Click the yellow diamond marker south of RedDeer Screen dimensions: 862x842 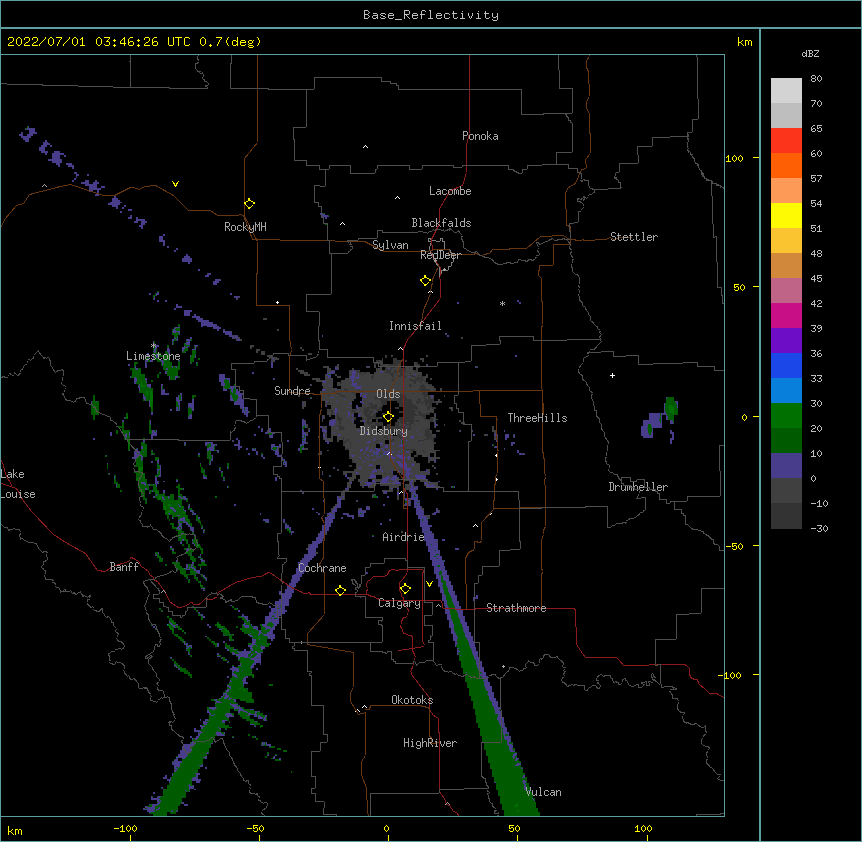(x=425, y=280)
